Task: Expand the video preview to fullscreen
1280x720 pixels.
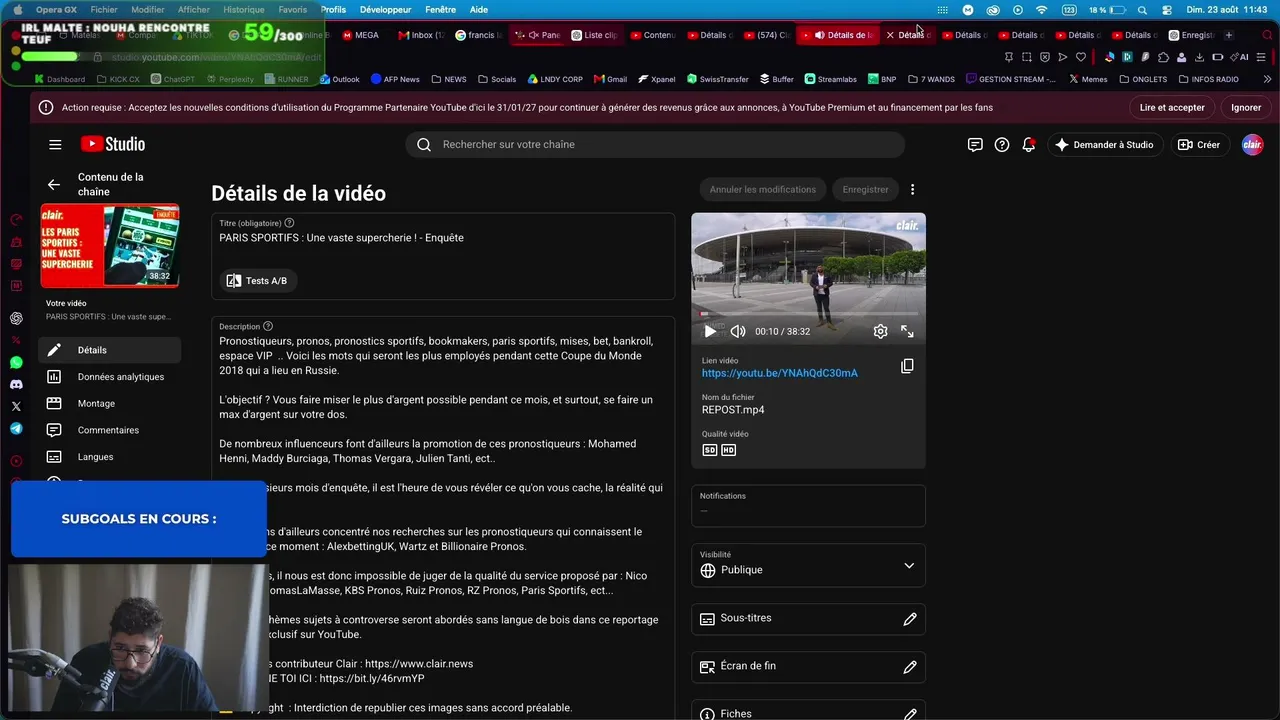Action: click(907, 331)
